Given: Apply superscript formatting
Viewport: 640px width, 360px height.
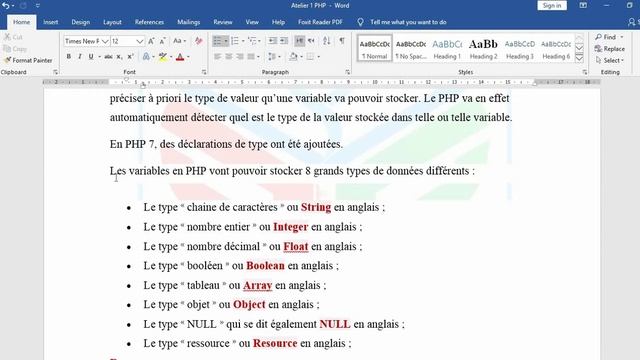Looking at the screenshot, I should pyautogui.click(x=130, y=57).
